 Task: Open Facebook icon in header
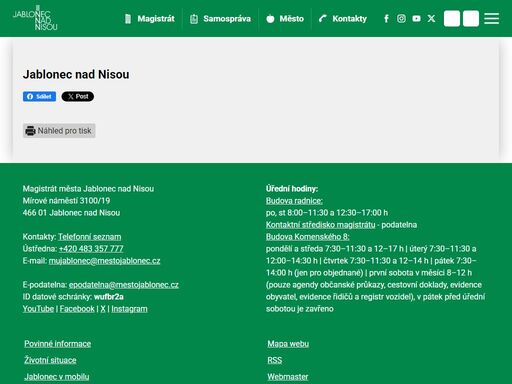pos(386,18)
